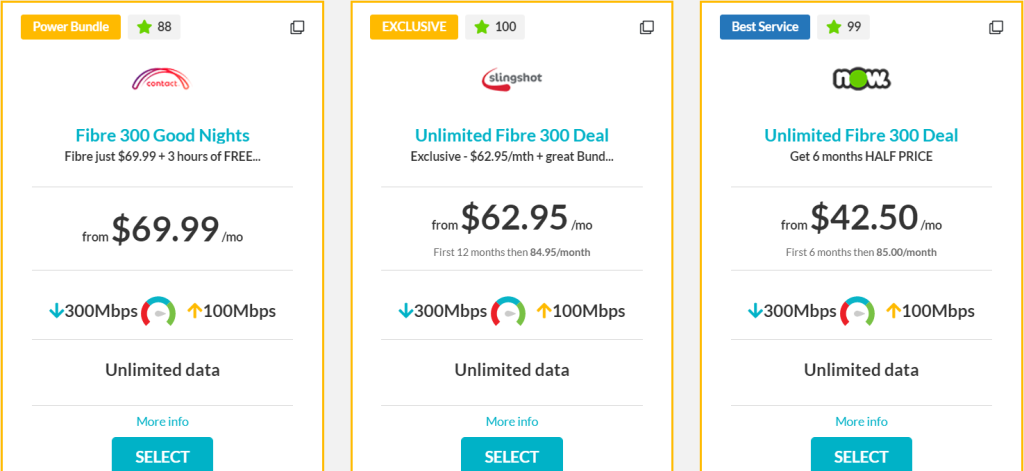Click the star rating 99 badge
Image resolution: width=1024 pixels, height=471 pixels.
tap(845, 27)
